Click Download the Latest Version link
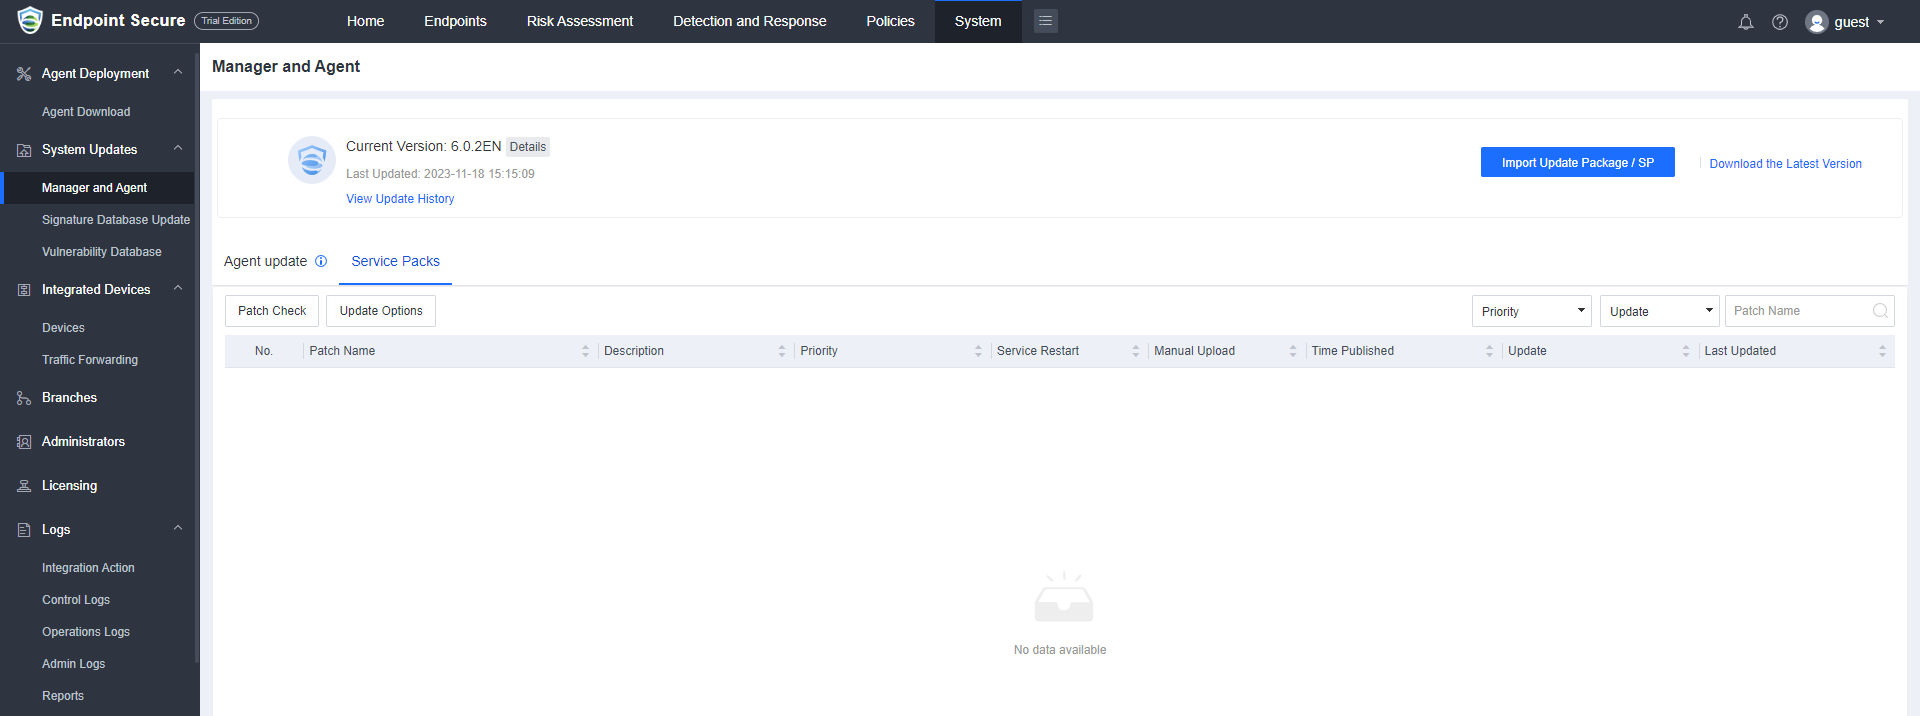 click(x=1785, y=164)
